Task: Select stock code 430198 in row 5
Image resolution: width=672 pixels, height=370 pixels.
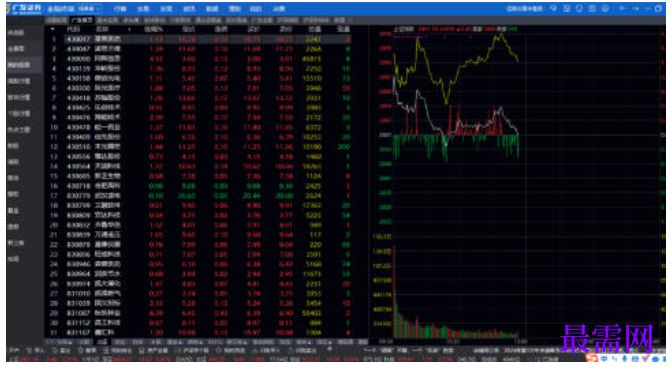Action: (x=78, y=78)
